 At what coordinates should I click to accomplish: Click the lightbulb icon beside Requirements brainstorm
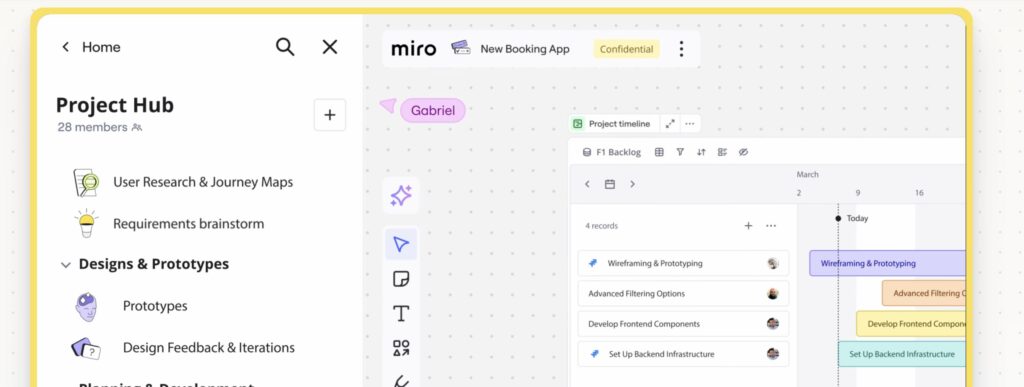click(x=86, y=224)
